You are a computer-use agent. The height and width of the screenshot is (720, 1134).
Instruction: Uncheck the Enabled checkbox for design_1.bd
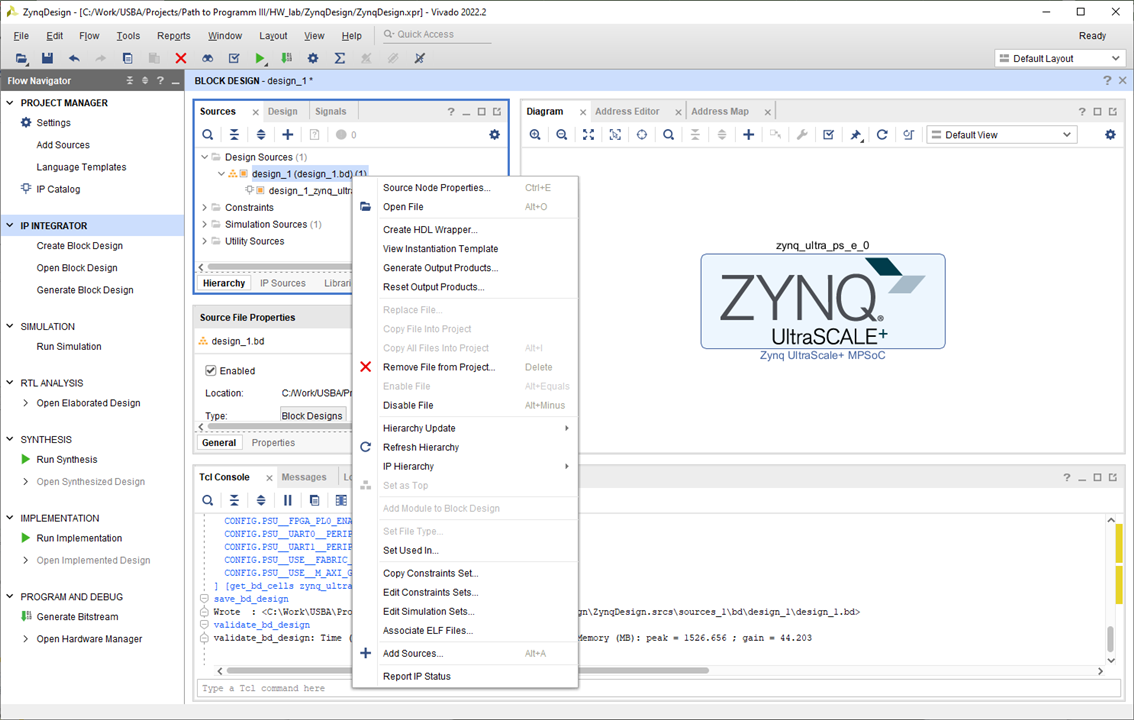[x=211, y=371]
